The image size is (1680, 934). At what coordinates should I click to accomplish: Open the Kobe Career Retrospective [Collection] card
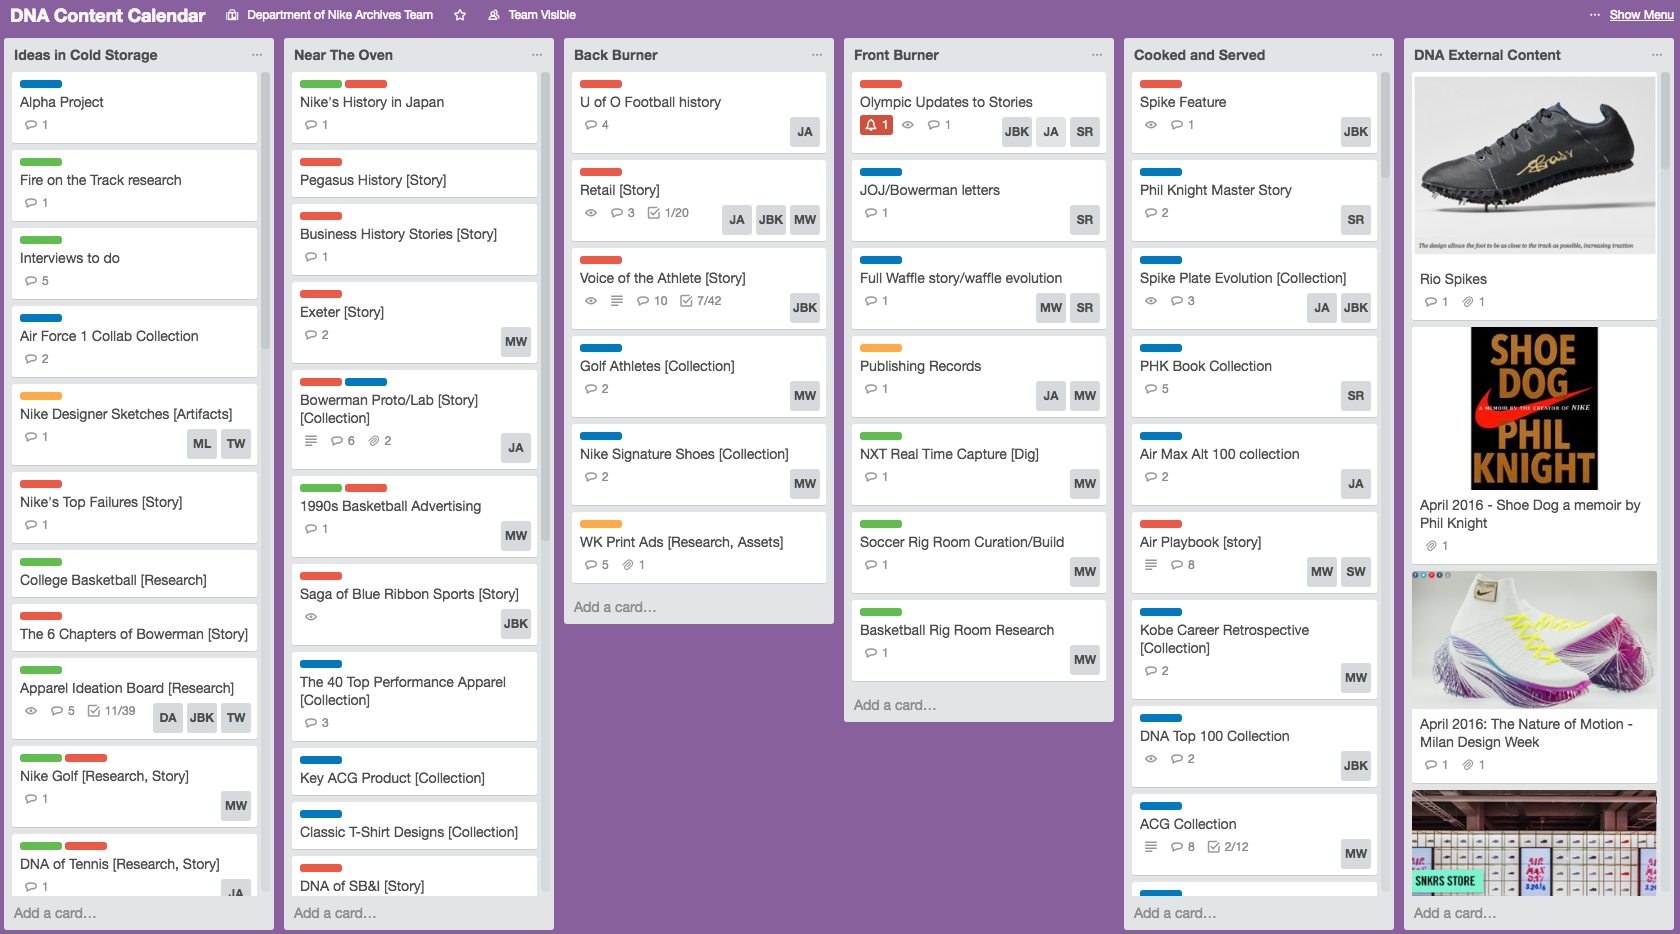(x=1254, y=649)
